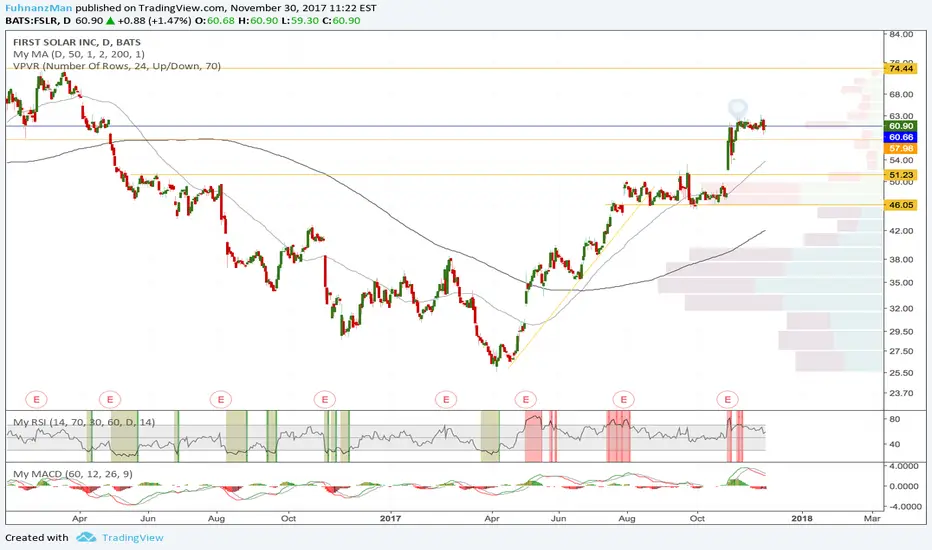Click the 29.50 price axis label
Screen dimensions: 932x550
tap(901, 331)
